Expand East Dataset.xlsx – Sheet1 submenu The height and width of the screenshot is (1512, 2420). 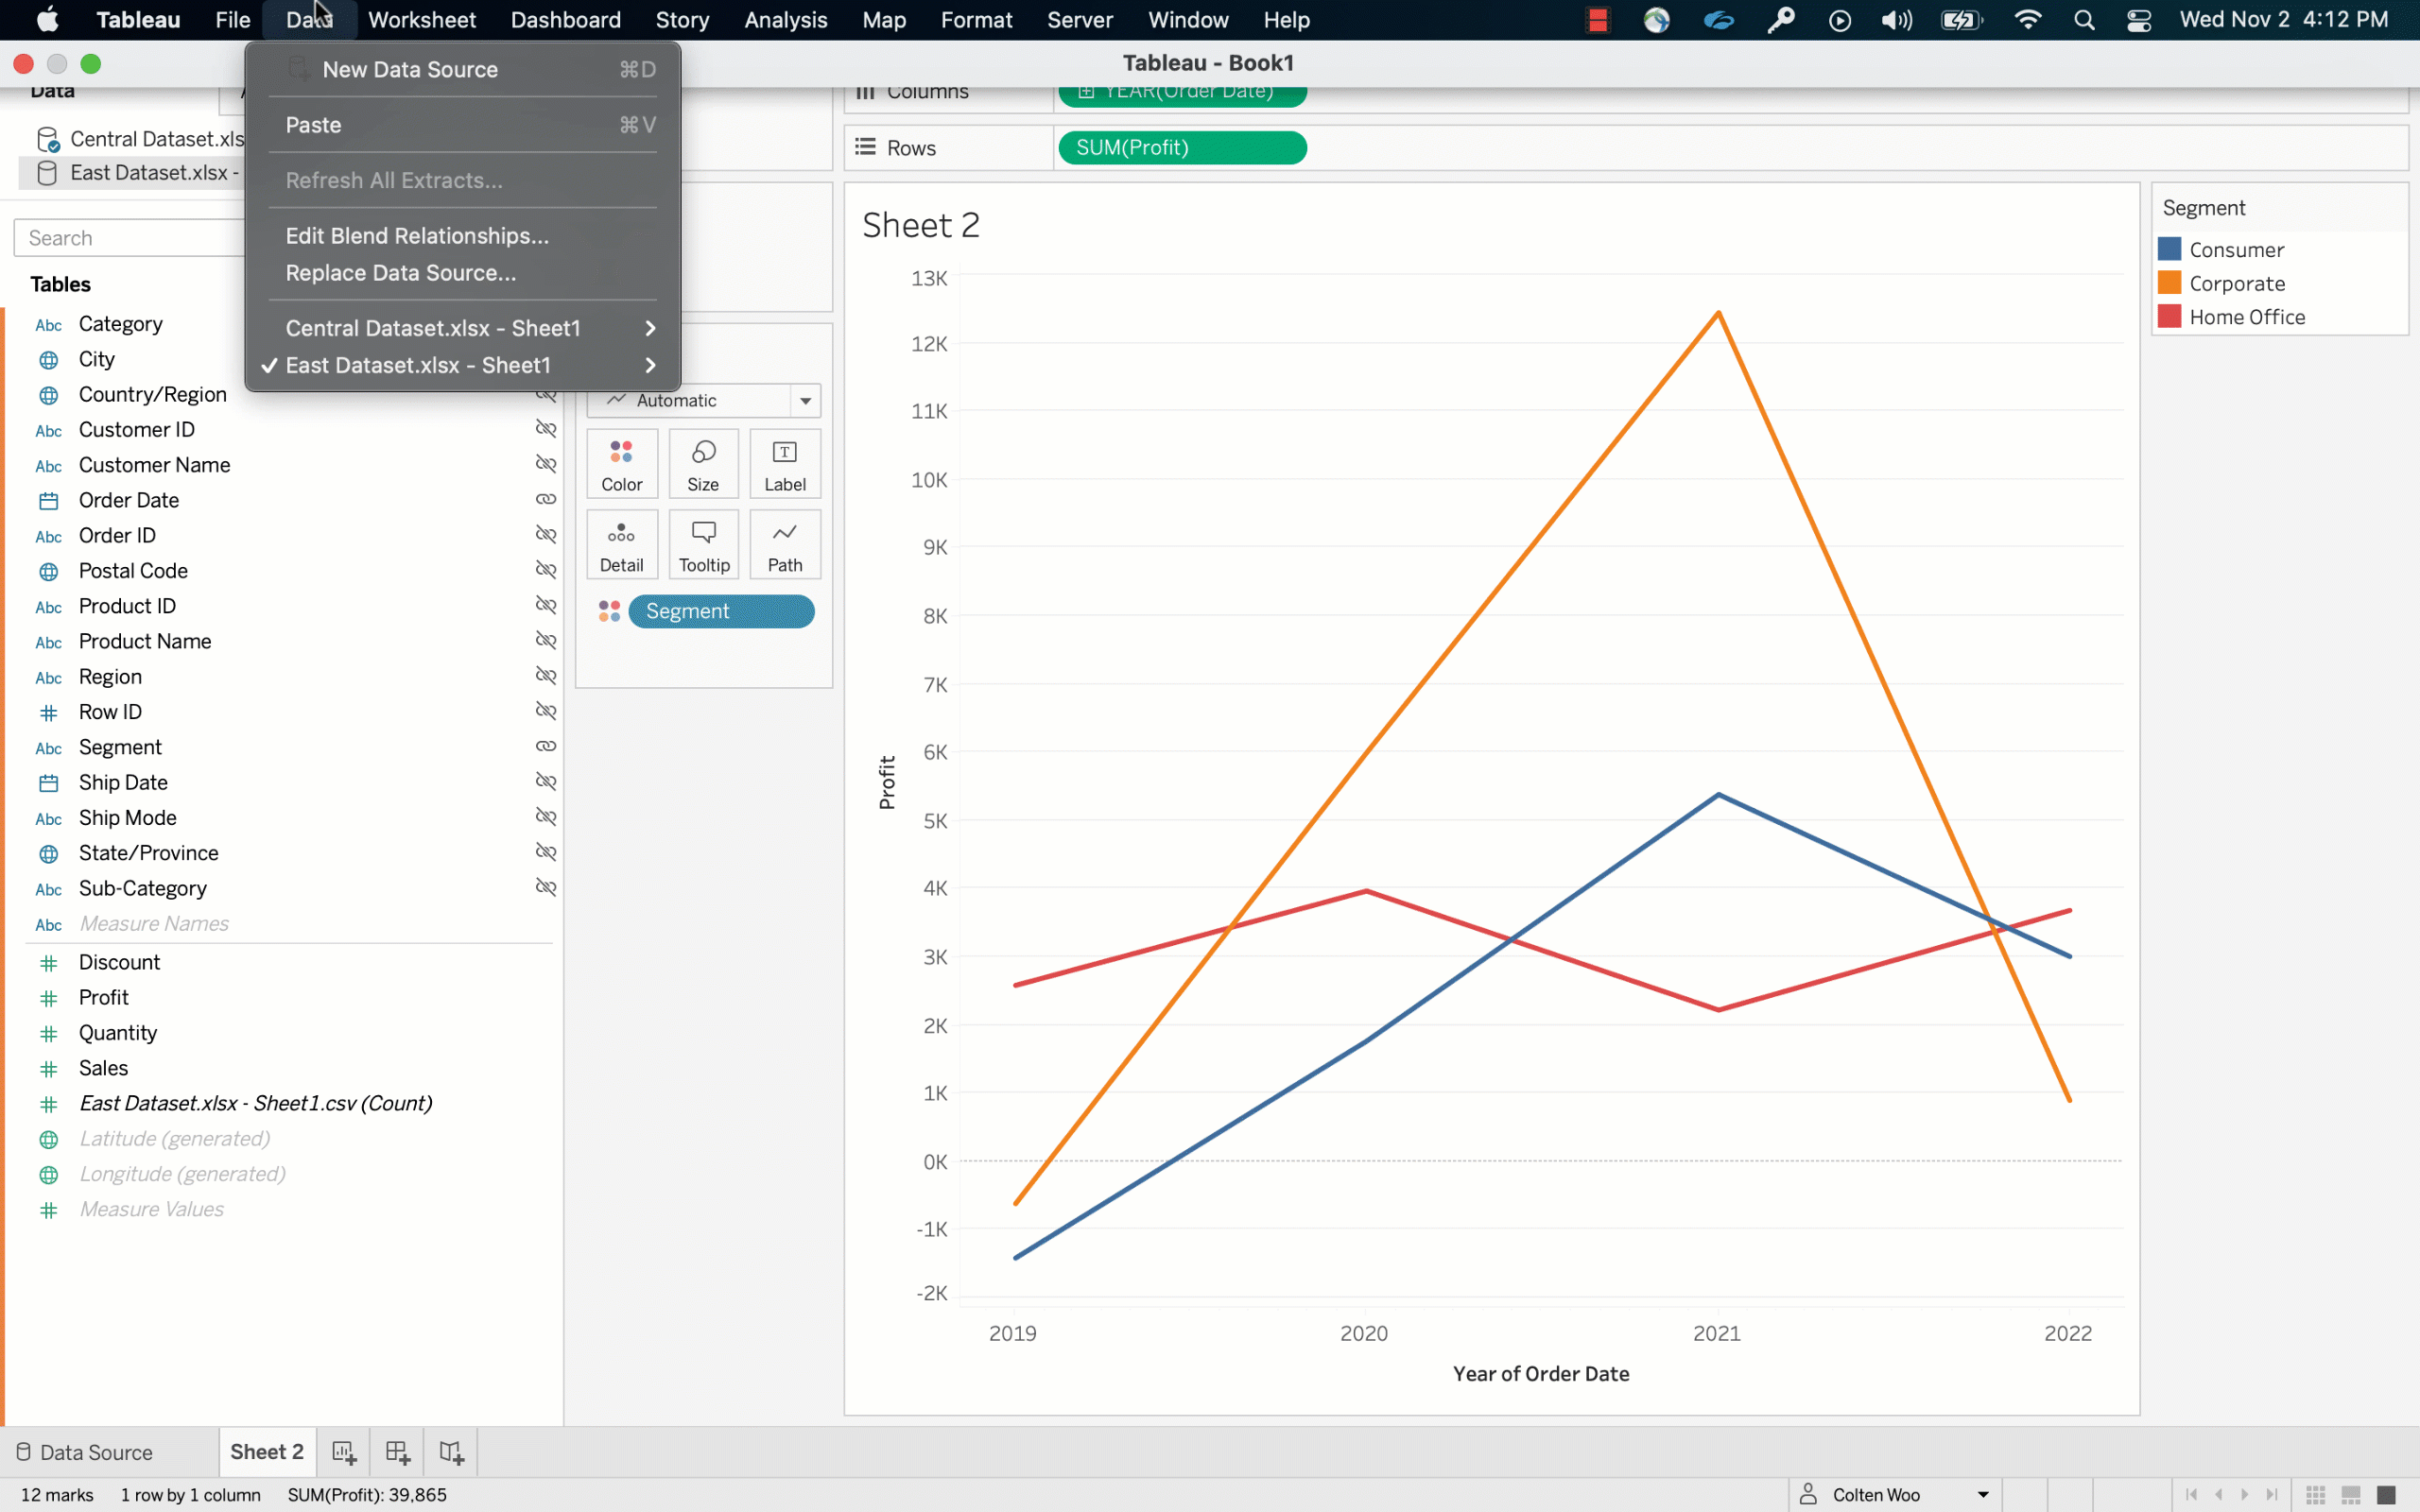648,364
